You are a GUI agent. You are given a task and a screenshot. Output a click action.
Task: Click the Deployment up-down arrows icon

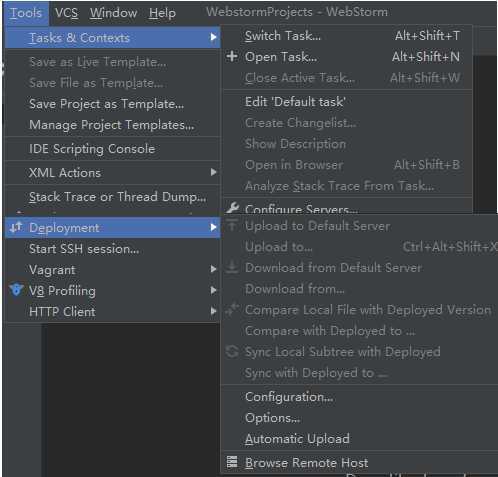coord(16,227)
